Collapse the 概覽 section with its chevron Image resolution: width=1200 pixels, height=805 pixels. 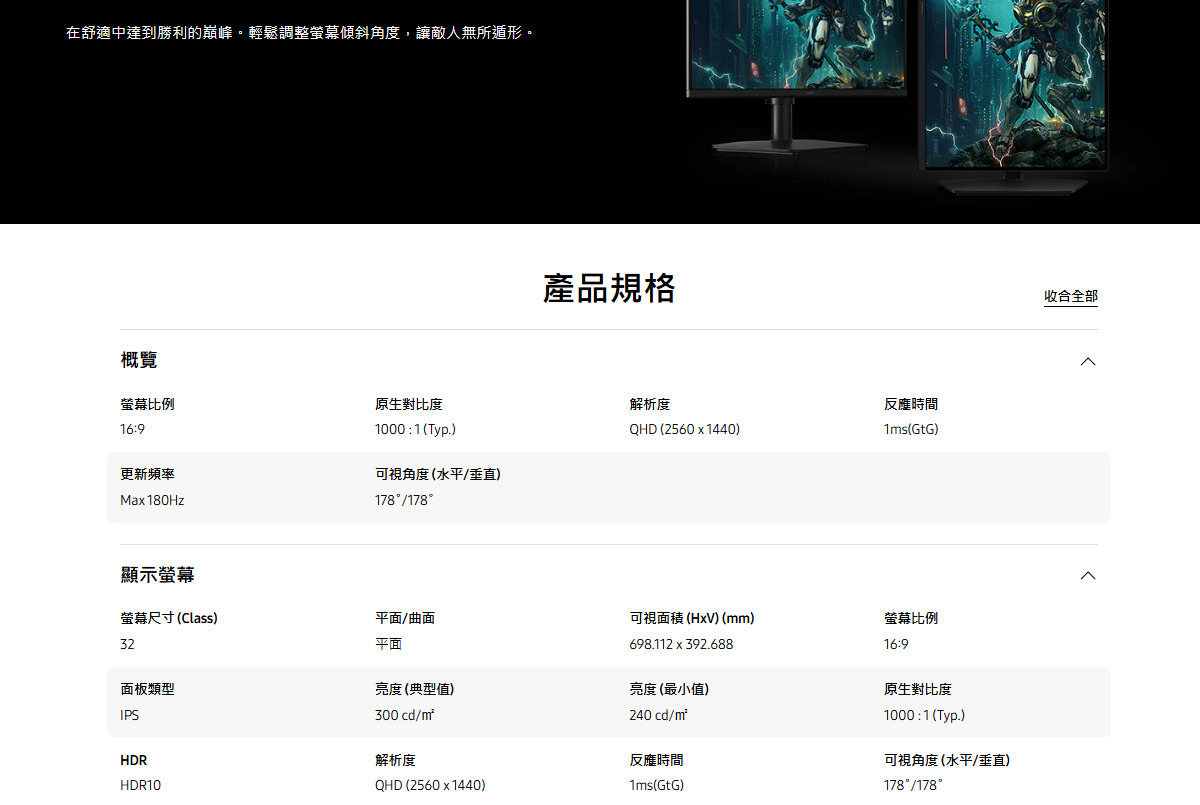point(1088,361)
